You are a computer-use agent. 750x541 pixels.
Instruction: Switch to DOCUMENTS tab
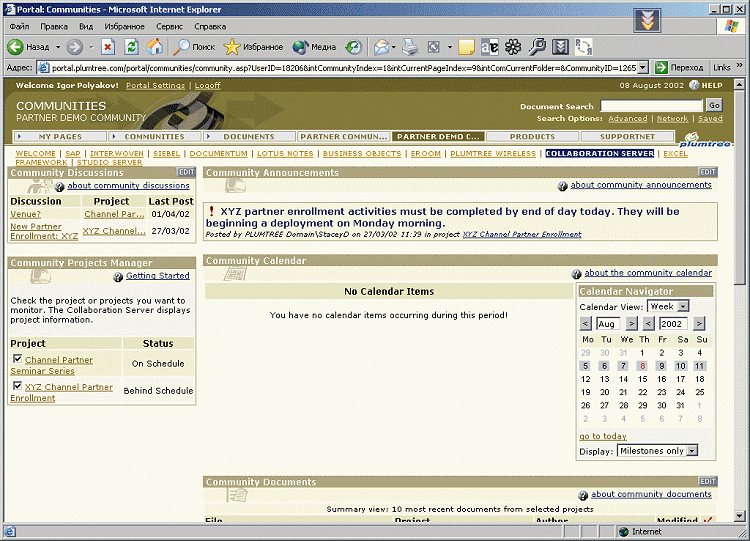tap(249, 137)
